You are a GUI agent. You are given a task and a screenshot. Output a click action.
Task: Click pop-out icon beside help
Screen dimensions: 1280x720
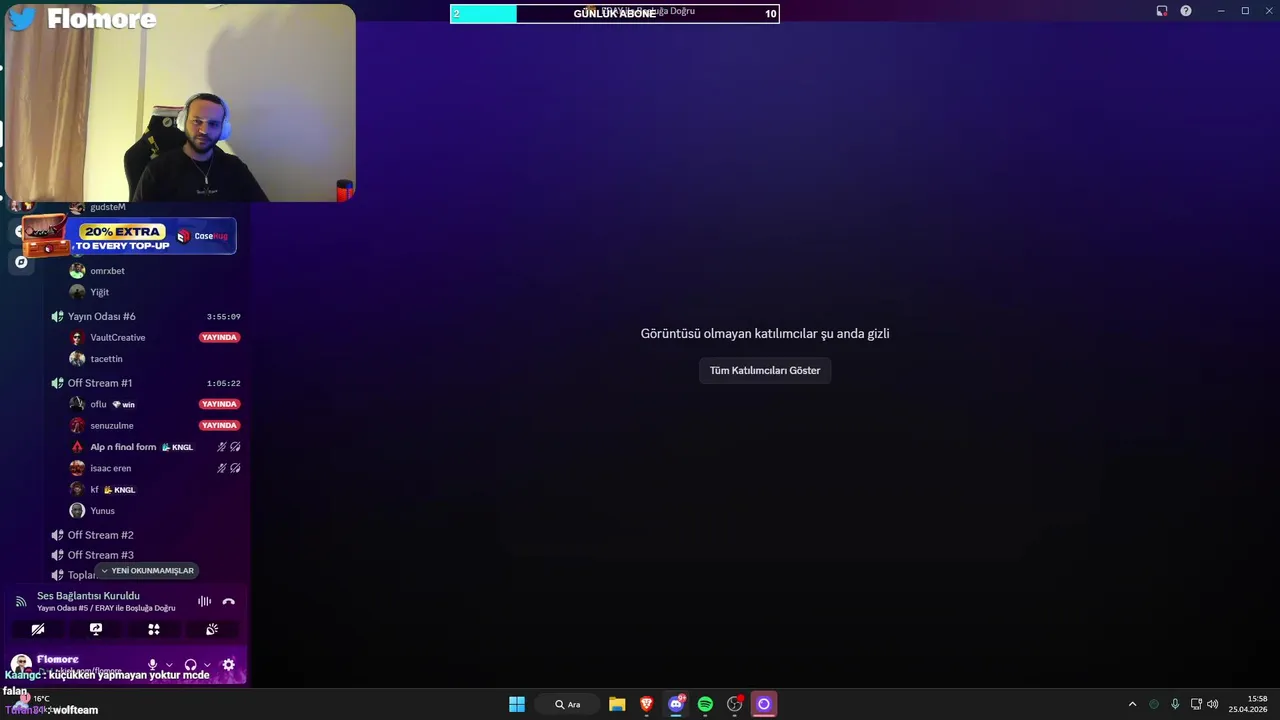(1162, 11)
